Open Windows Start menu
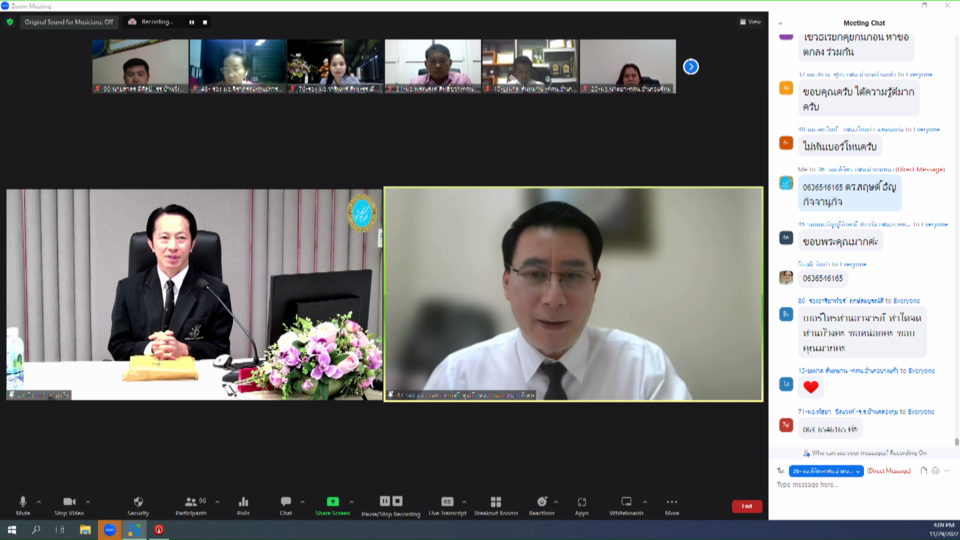 [x=12, y=530]
